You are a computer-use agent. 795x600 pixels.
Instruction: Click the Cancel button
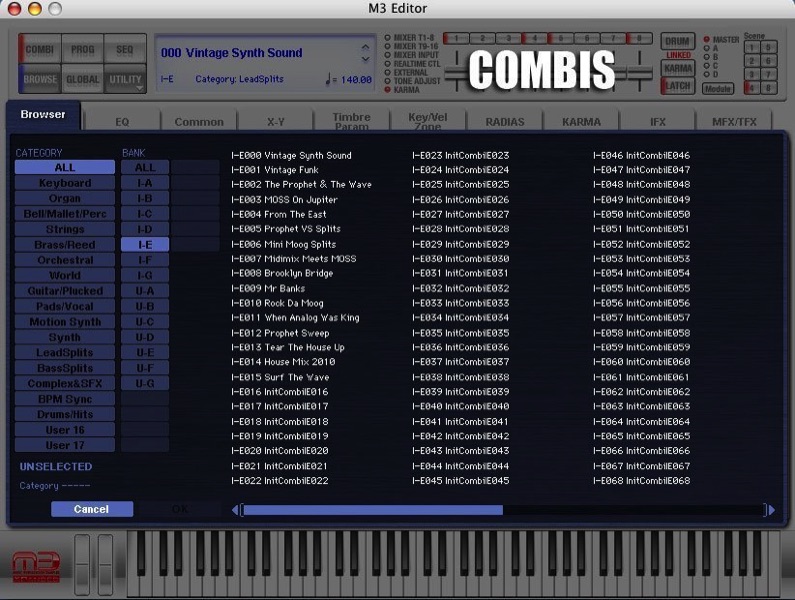coord(92,509)
